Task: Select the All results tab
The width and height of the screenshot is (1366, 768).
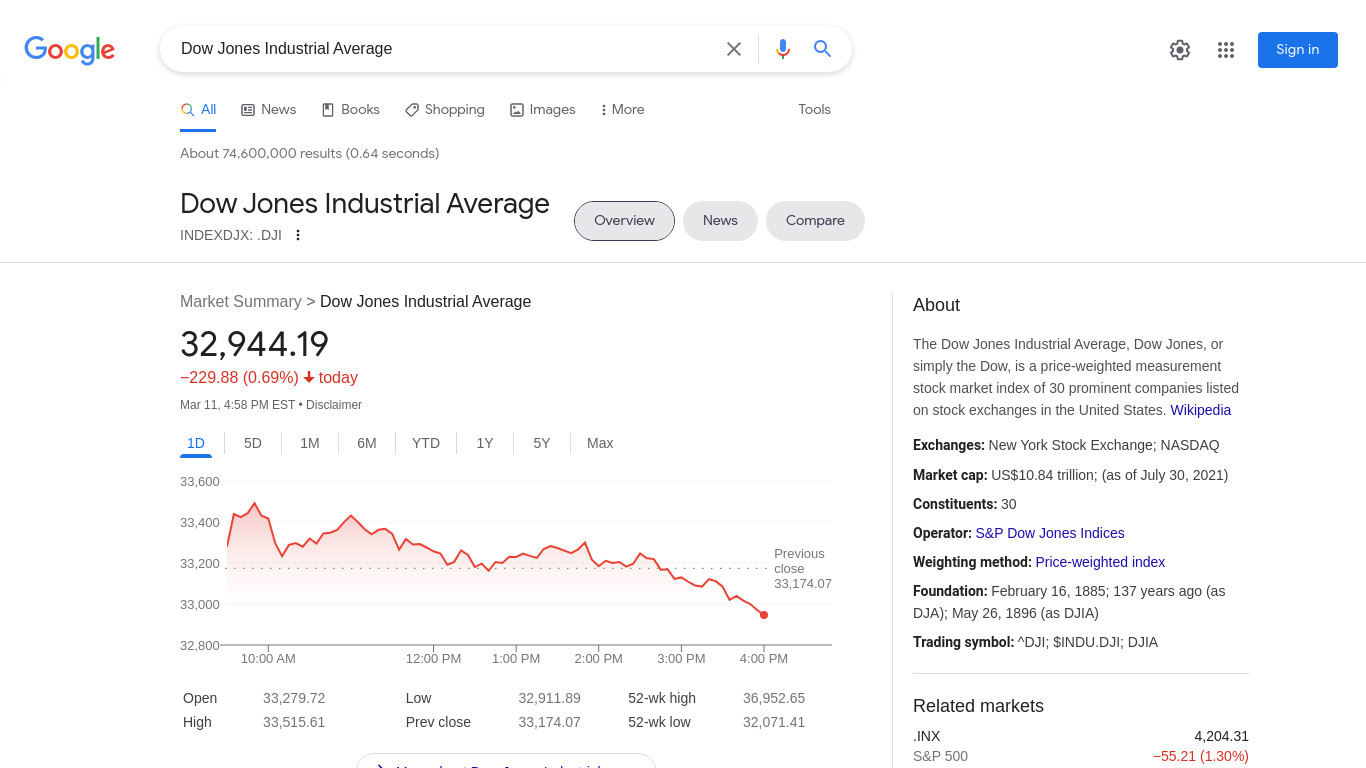Action: pyautogui.click(x=198, y=110)
